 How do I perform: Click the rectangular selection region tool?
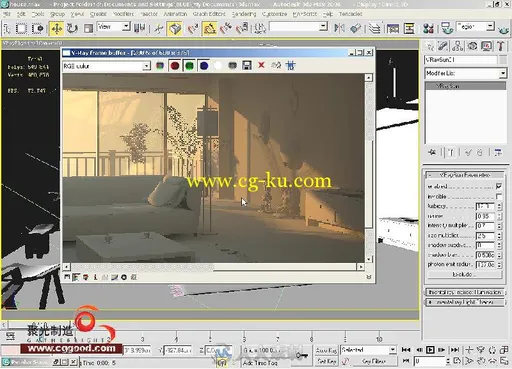(21, 28)
